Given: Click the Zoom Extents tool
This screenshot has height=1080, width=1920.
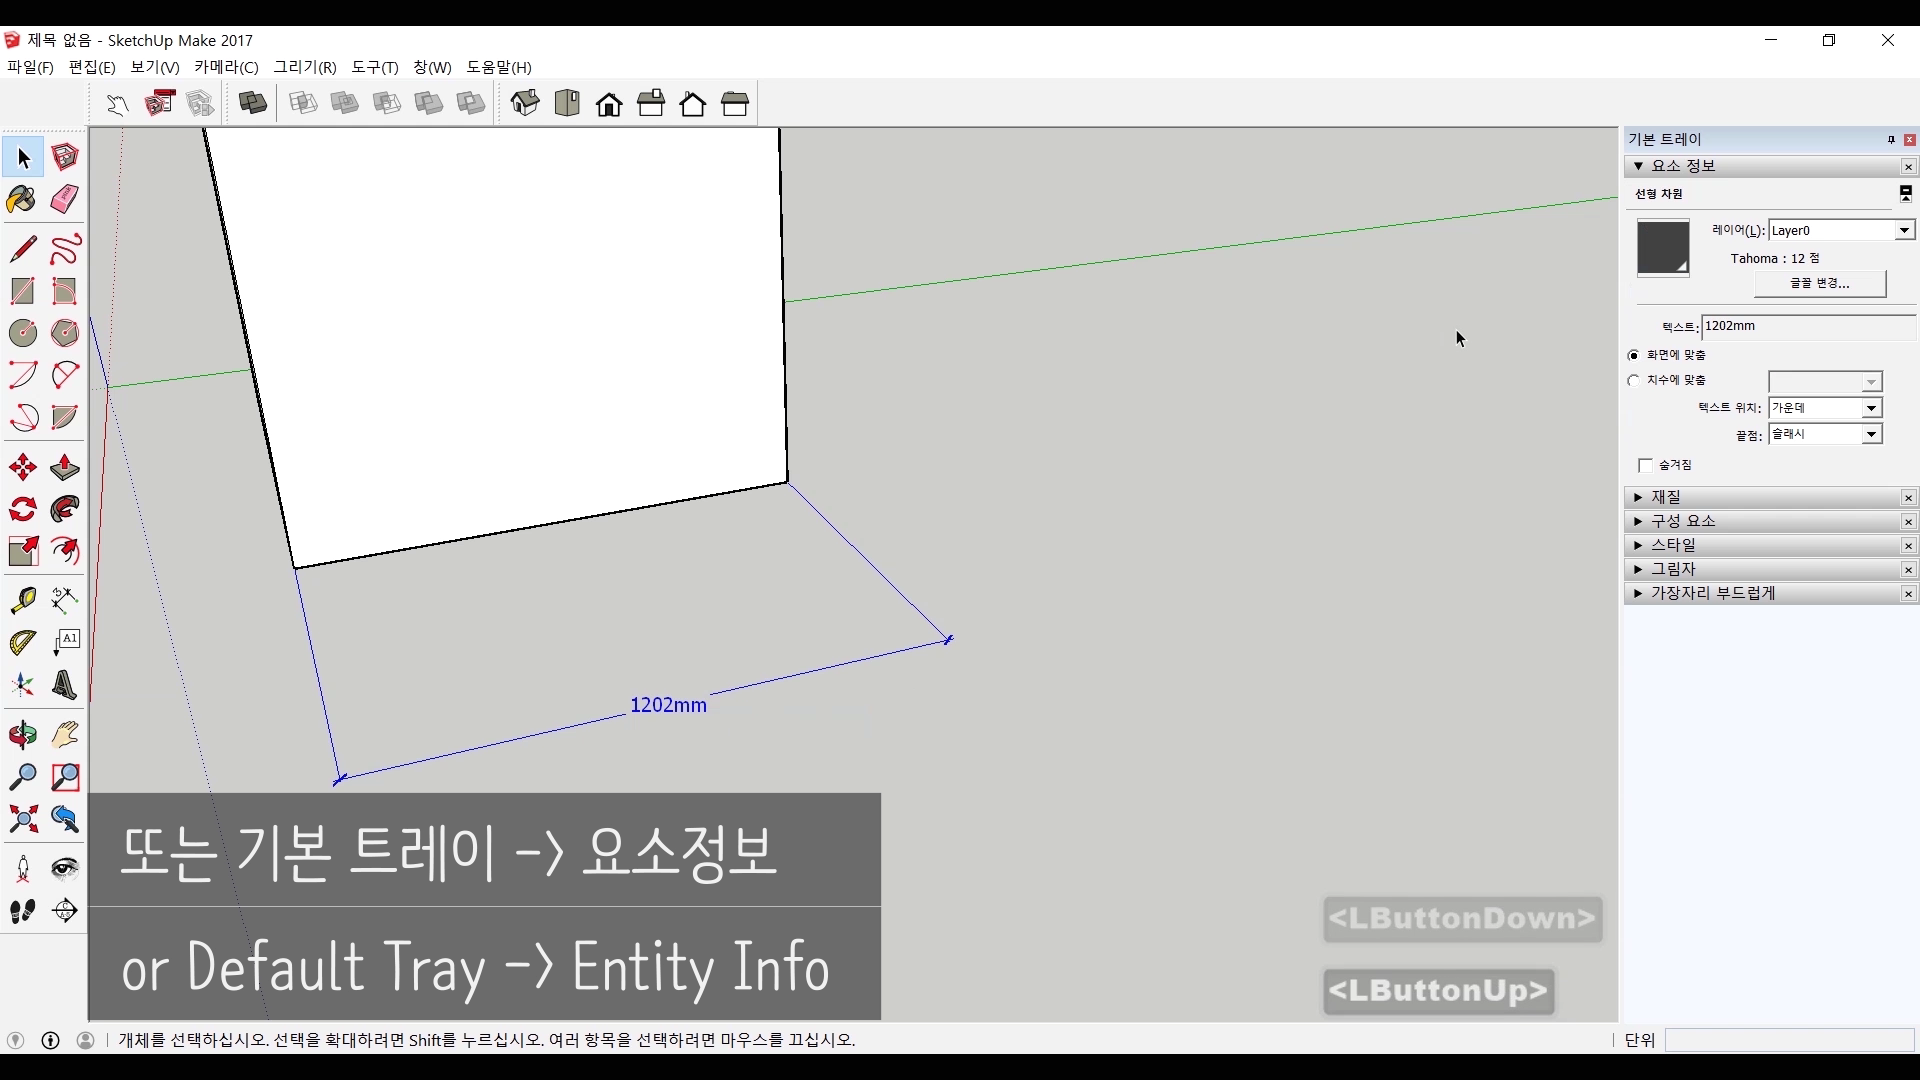Looking at the screenshot, I should [22, 820].
